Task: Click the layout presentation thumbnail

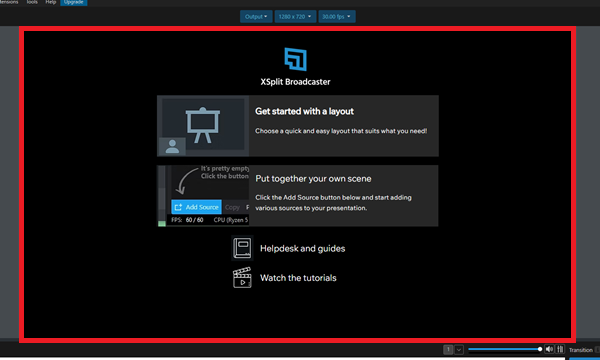Action: pos(203,126)
